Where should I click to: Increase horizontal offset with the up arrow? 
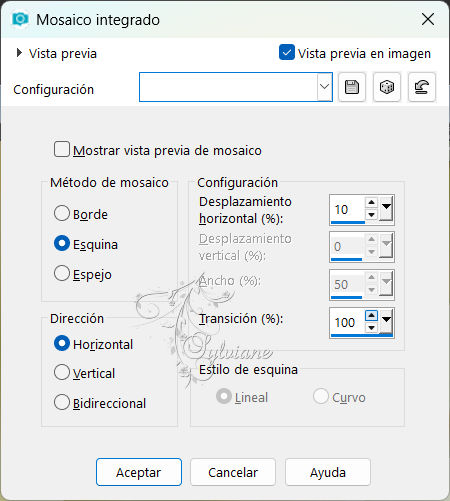click(371, 202)
